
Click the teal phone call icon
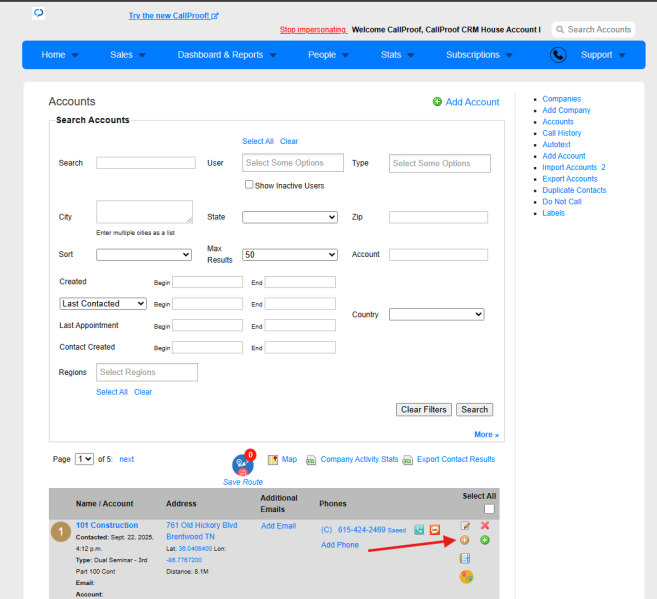[419, 530]
